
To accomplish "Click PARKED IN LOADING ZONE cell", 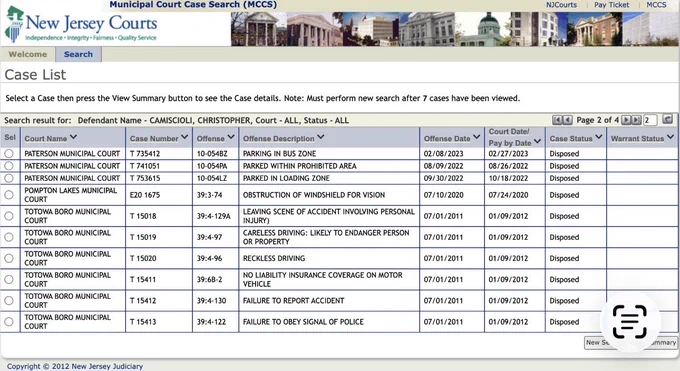I will coord(286,178).
